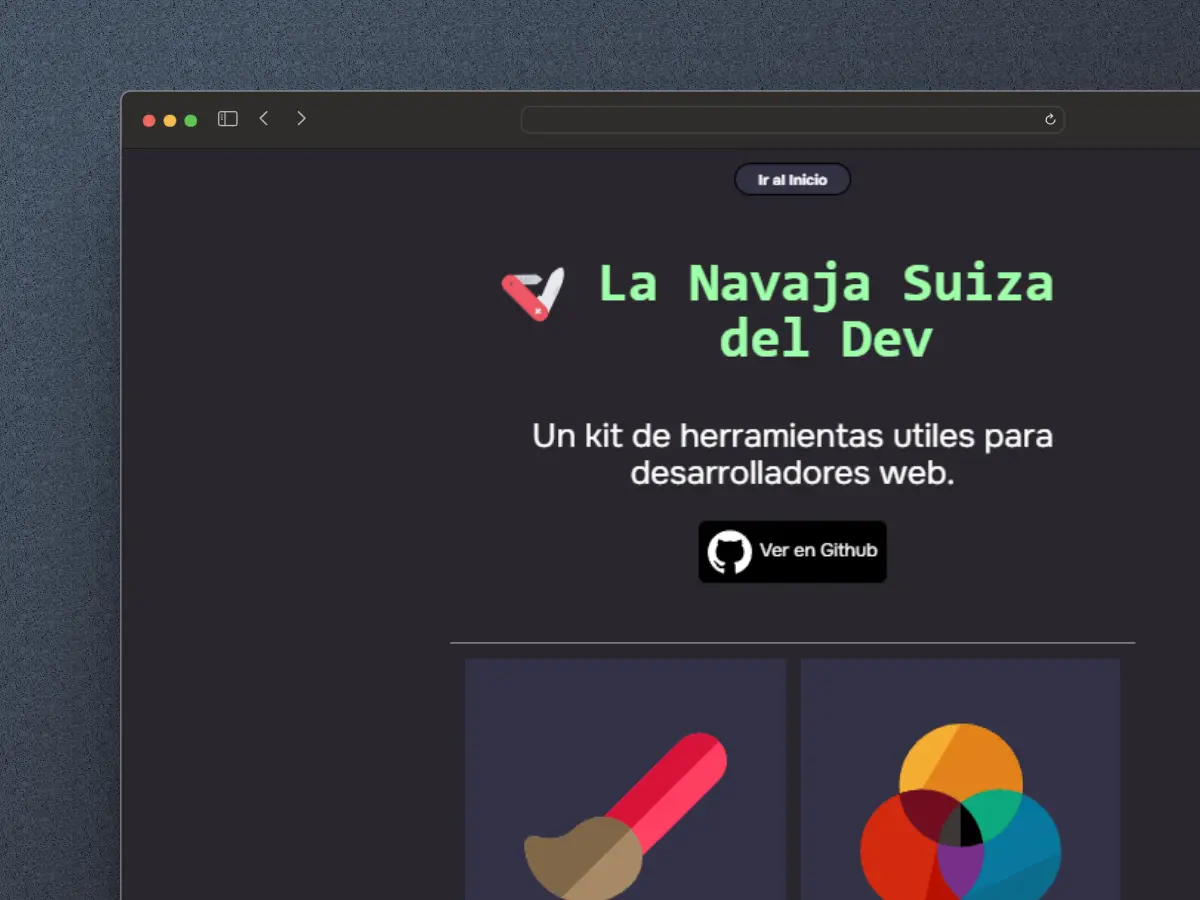Screen dimensions: 1200x900
Task: Click the reload icon in the address bar
Action: (x=1049, y=119)
